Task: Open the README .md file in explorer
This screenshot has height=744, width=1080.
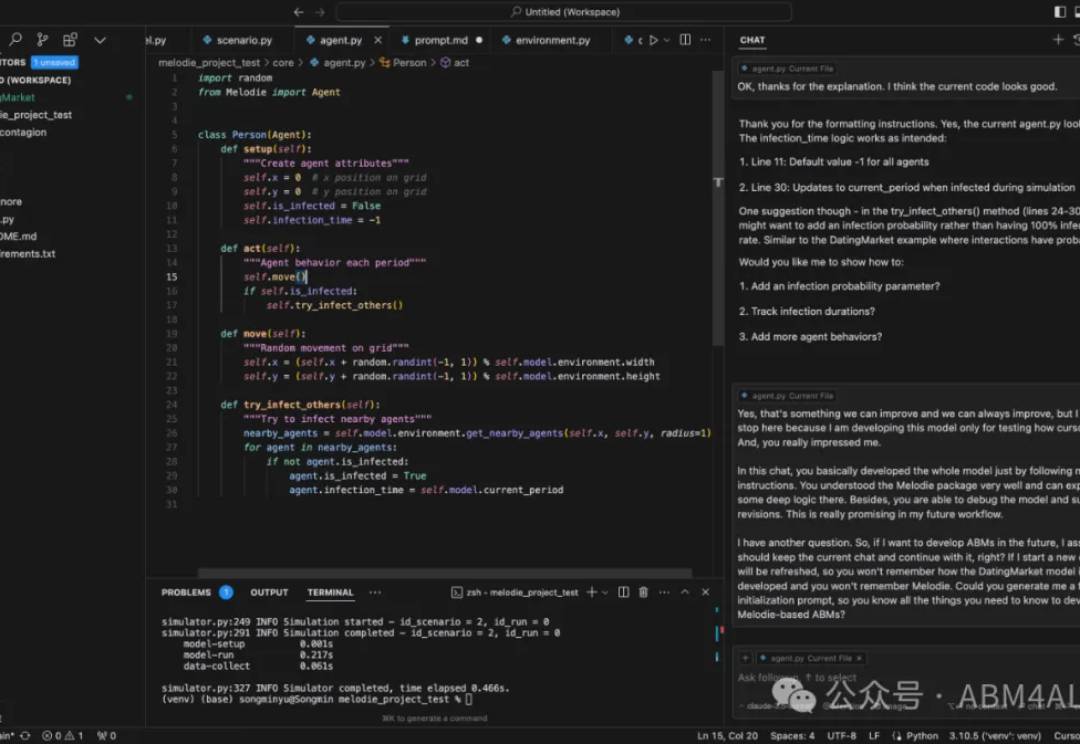Action: [x=19, y=236]
